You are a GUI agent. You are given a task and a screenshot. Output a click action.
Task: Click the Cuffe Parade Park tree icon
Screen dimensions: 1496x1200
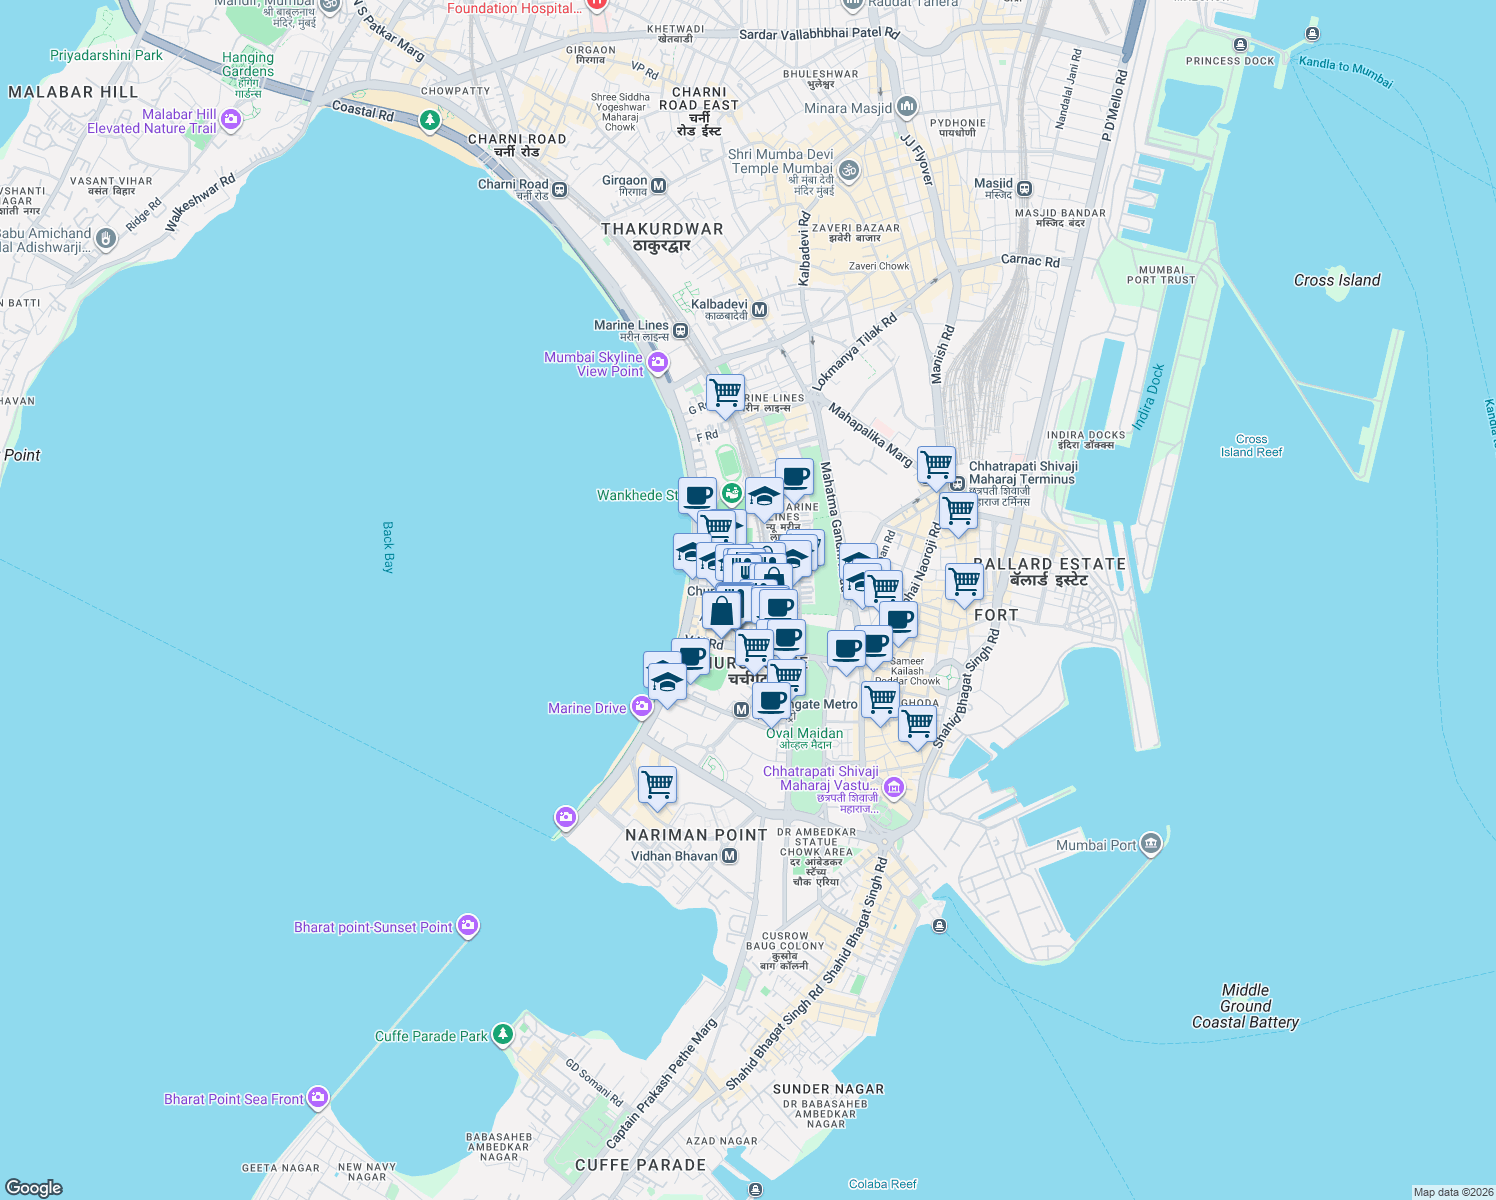pos(503,1034)
